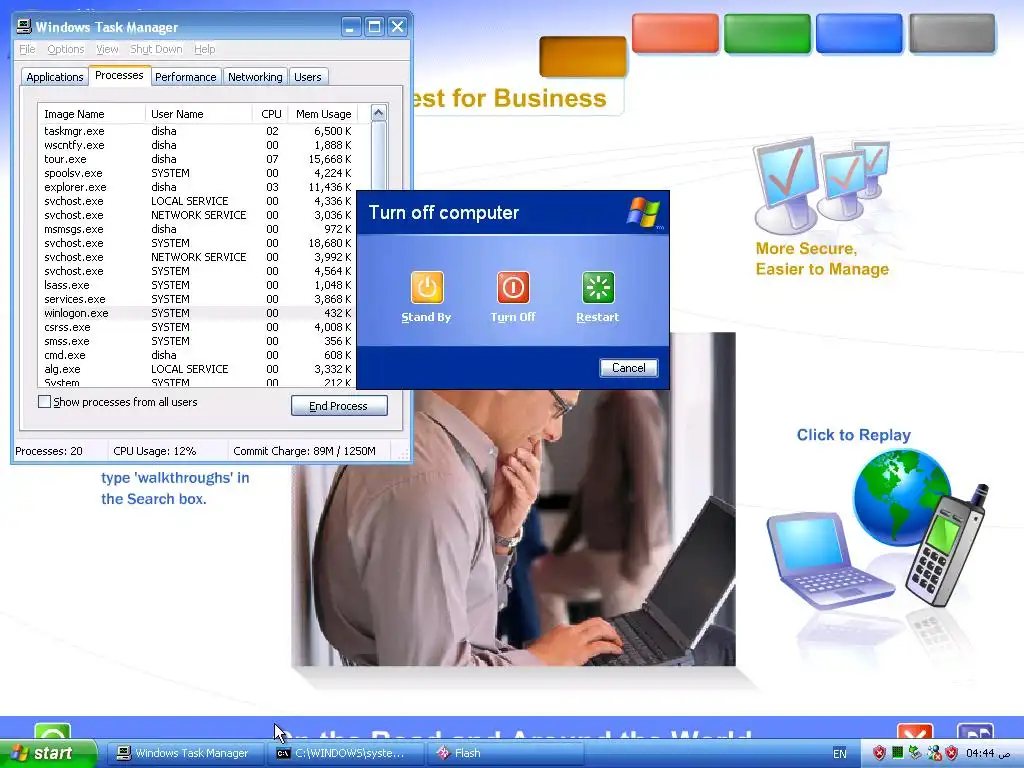Click the Safely Remove Hardware tray icon
Screen dimensions: 1024x768
[x=916, y=753]
